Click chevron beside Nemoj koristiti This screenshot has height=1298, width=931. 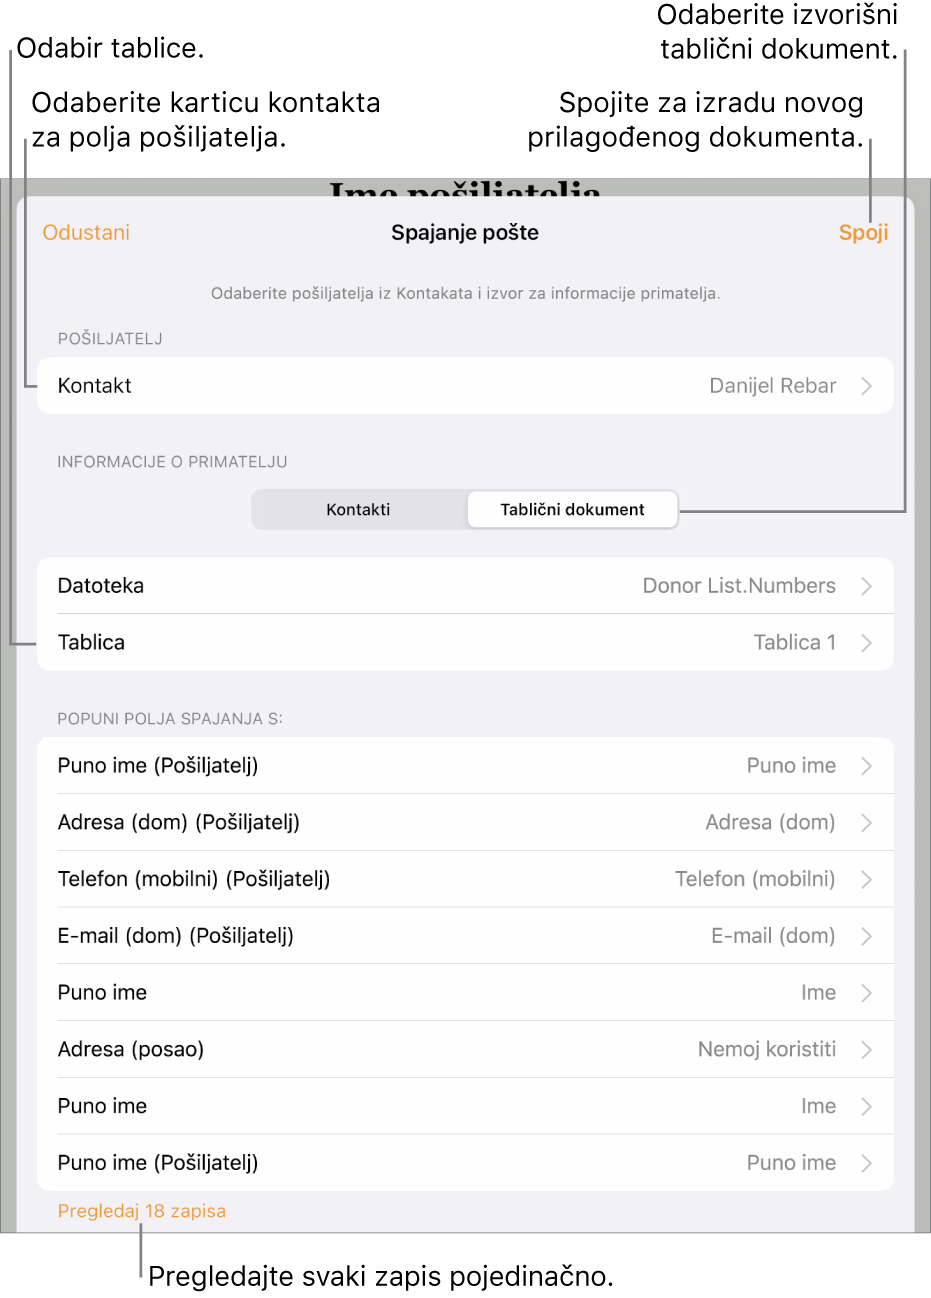click(x=866, y=1049)
